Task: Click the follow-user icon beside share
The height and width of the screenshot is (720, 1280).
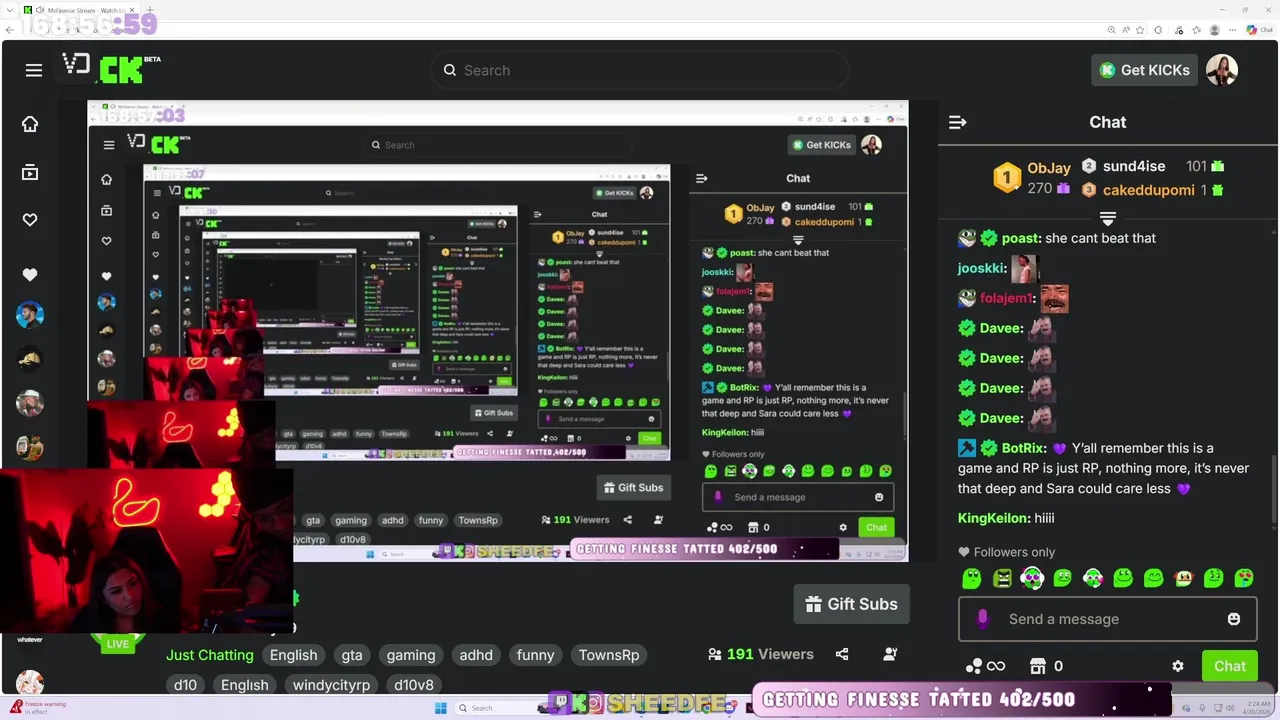Action: click(x=890, y=654)
